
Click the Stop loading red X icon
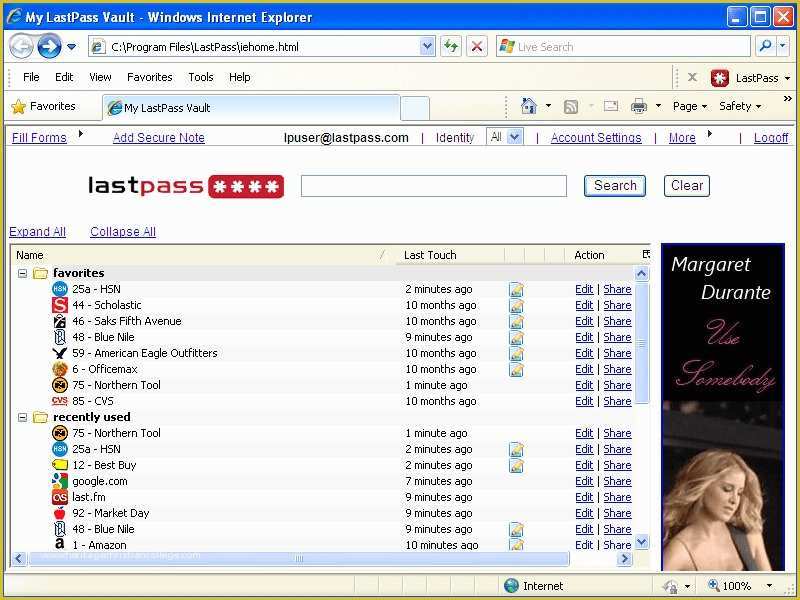tap(477, 47)
